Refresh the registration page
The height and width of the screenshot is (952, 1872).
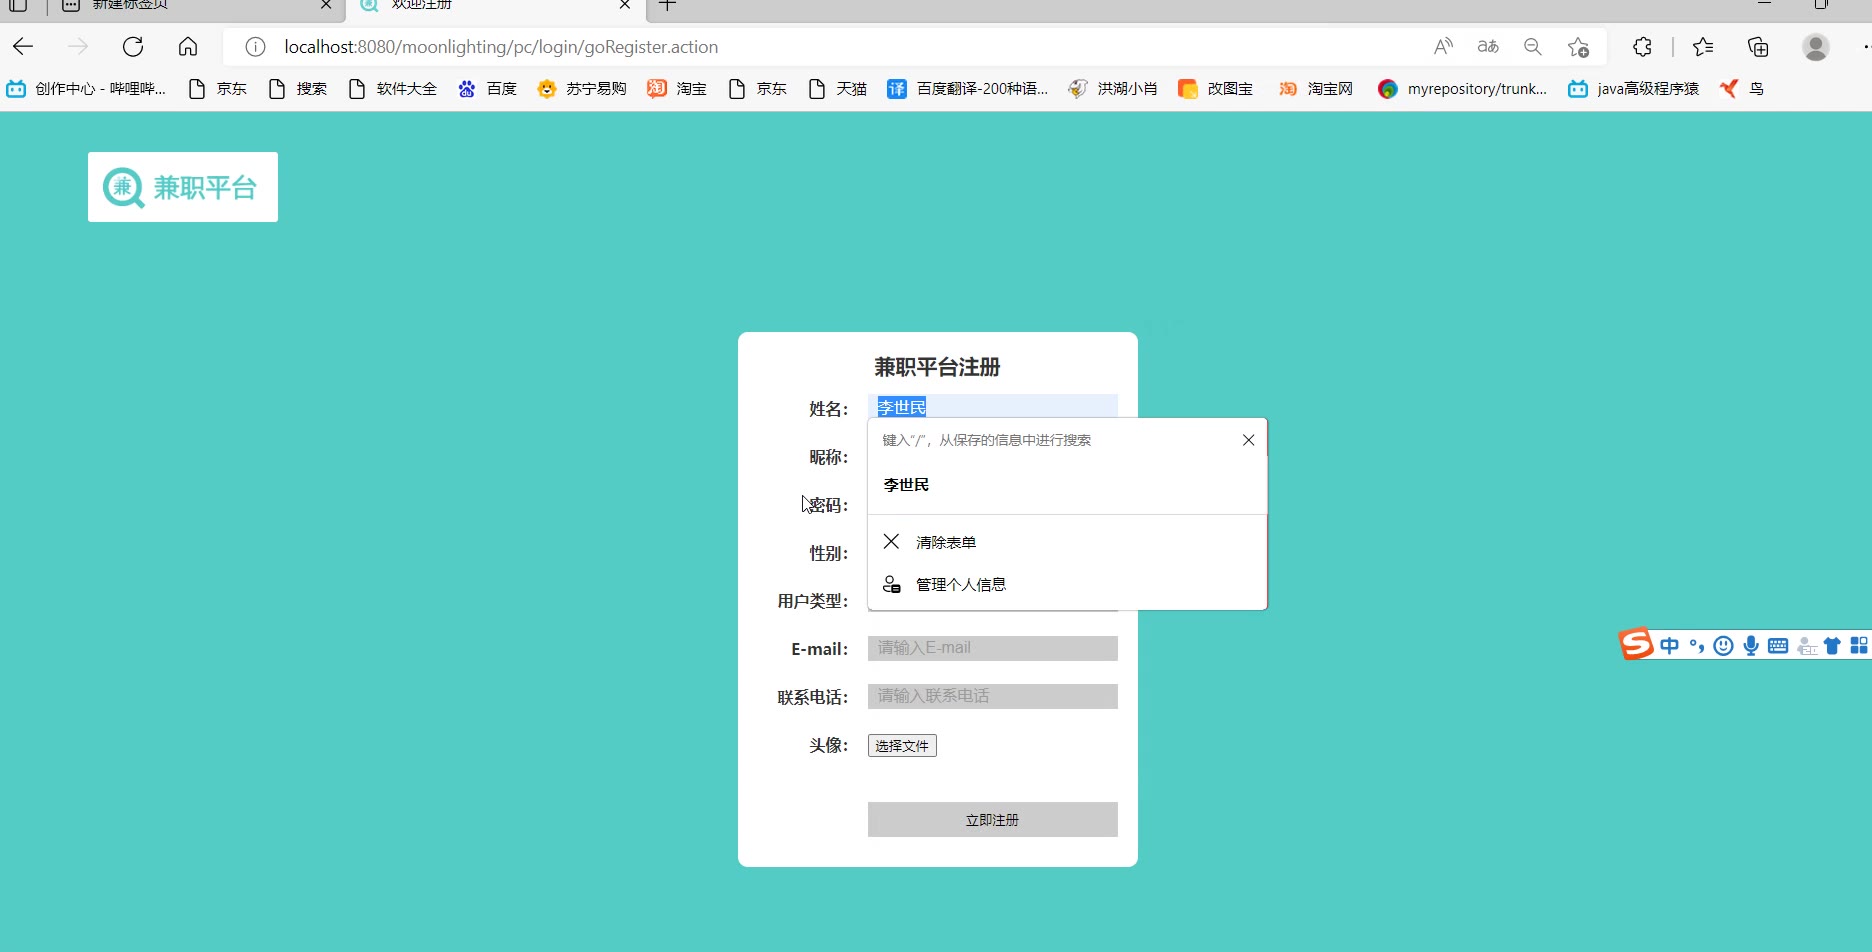133,47
